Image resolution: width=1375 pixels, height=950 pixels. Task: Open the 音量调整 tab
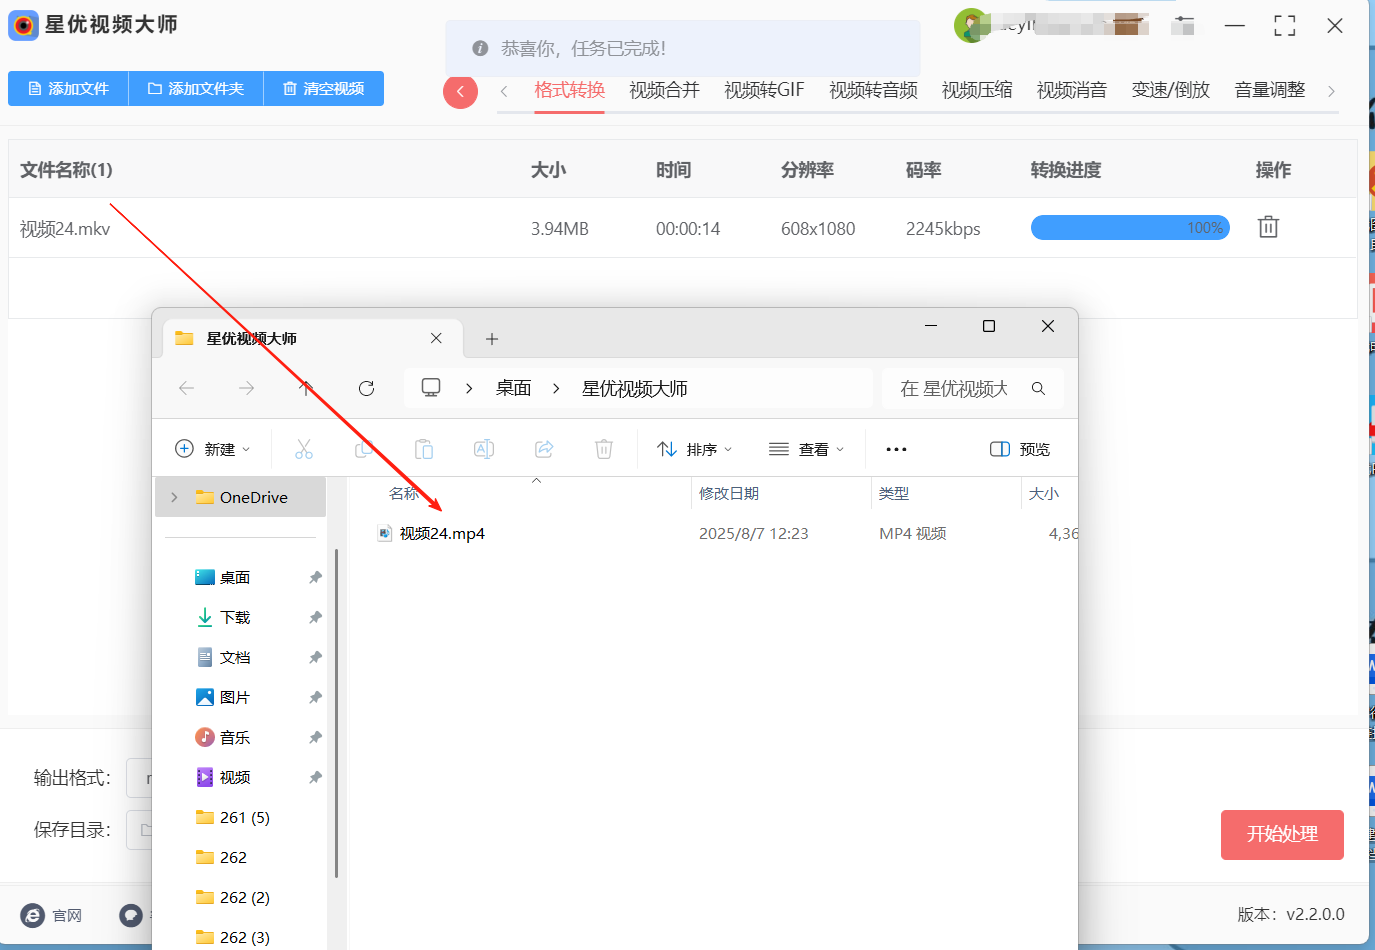coord(1270,90)
